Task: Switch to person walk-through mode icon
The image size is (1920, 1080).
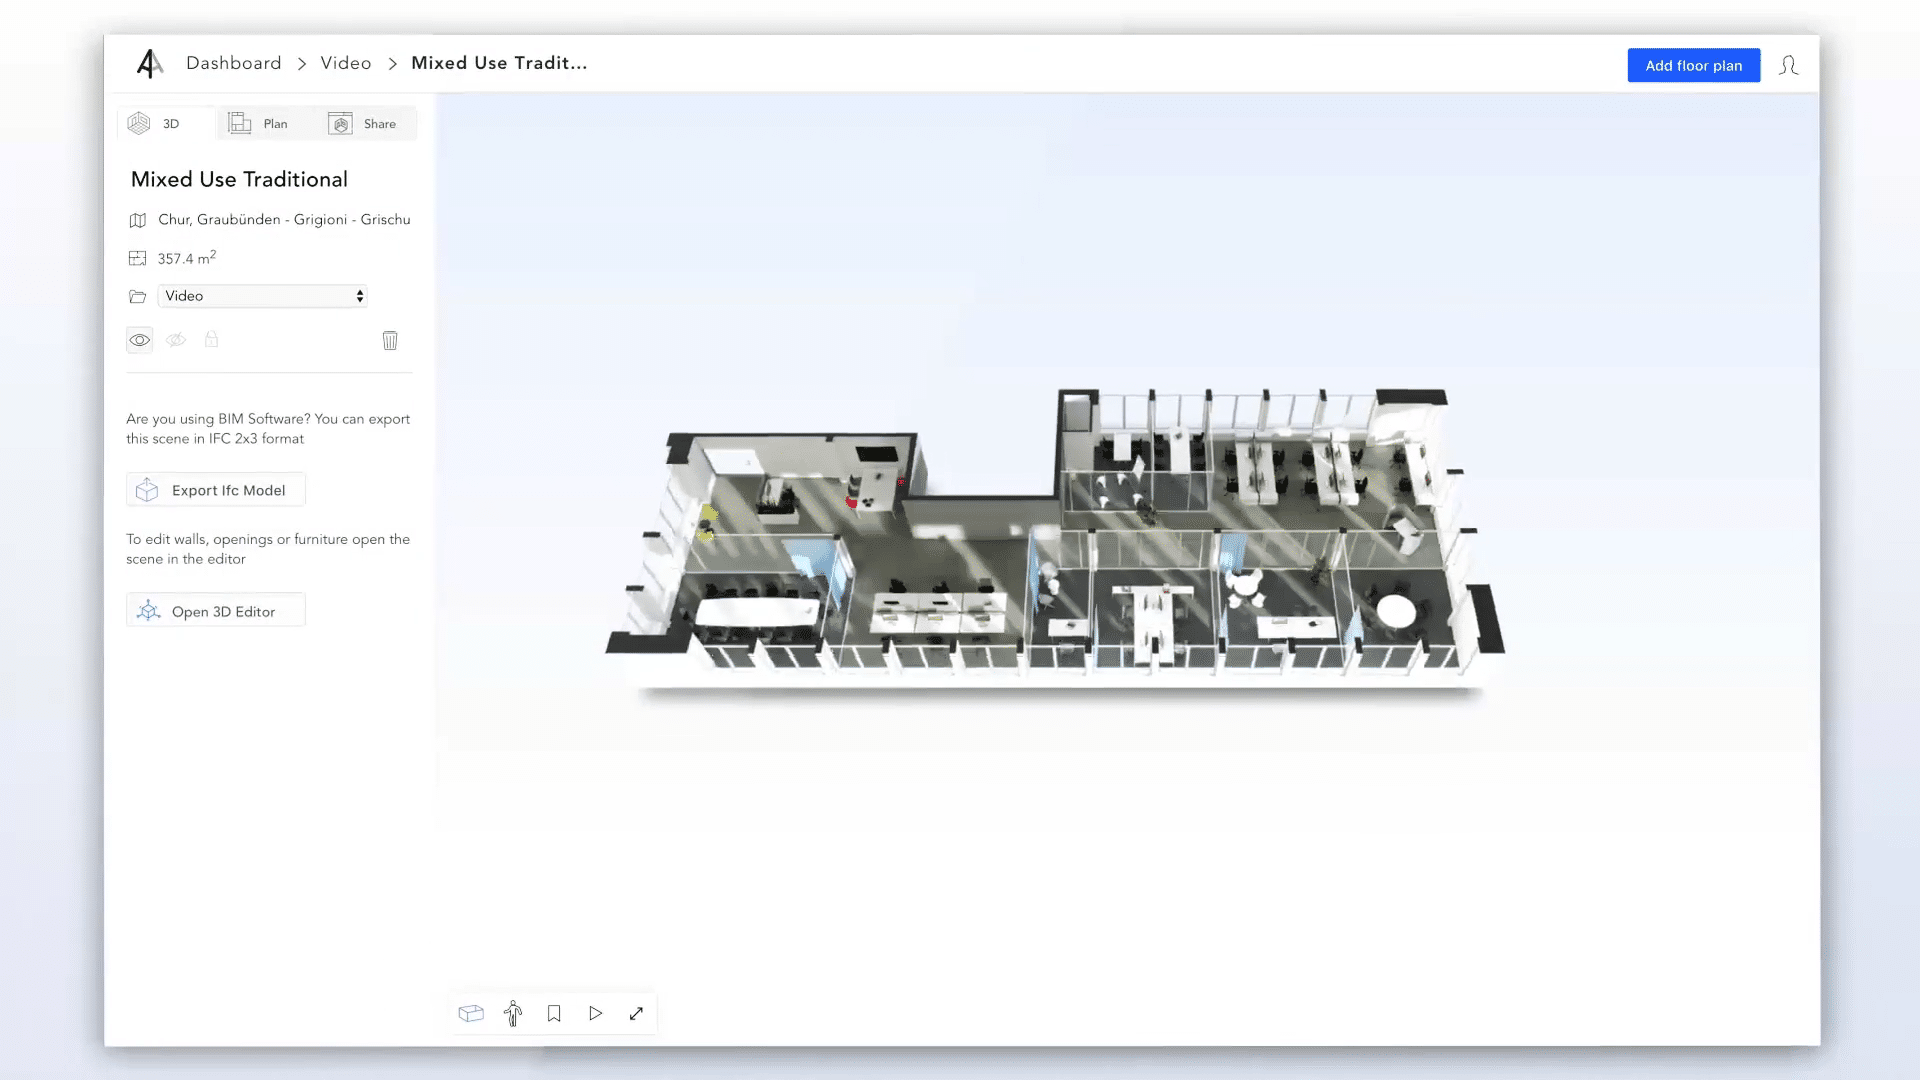Action: click(513, 1013)
